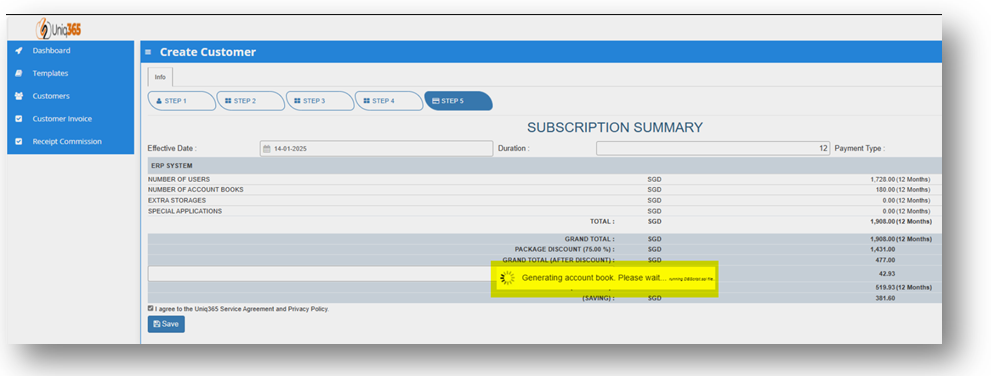The height and width of the screenshot is (376, 991).
Task: Toggle sidebar with the hamburger menu icon
Action: [148, 52]
